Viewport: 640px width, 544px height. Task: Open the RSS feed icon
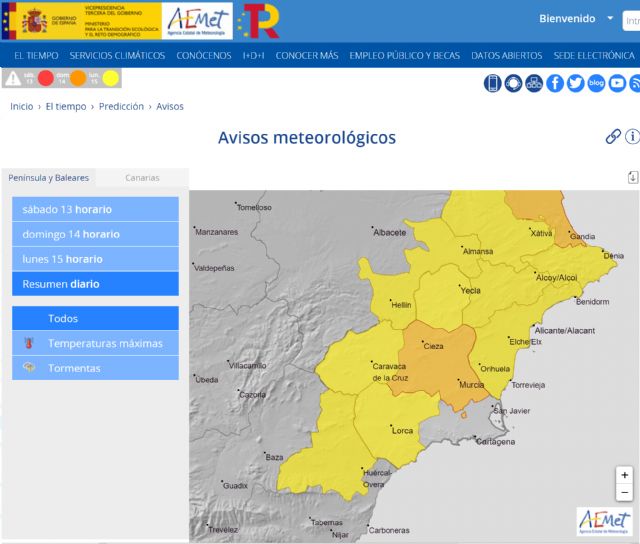(635, 83)
